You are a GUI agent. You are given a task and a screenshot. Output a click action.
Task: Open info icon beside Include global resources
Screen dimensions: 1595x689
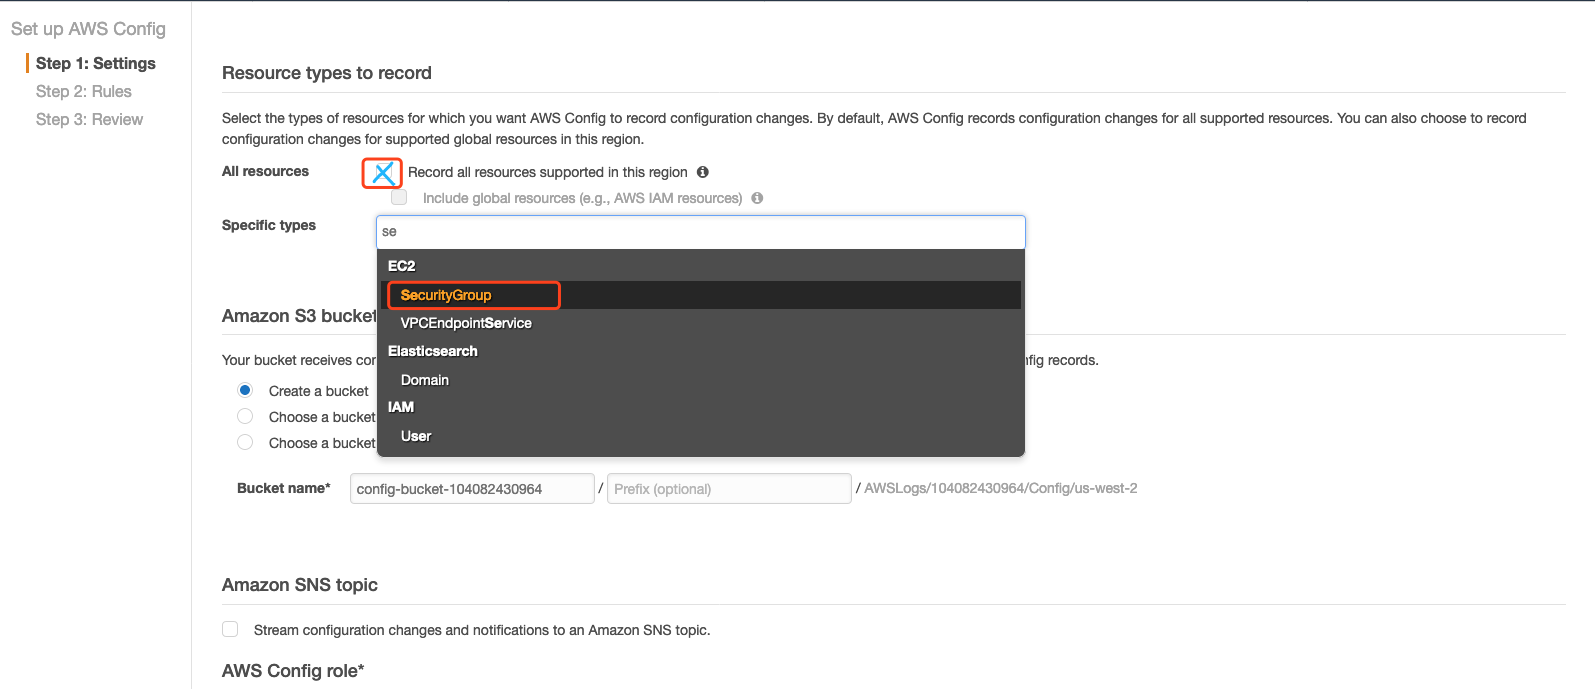coord(757,198)
